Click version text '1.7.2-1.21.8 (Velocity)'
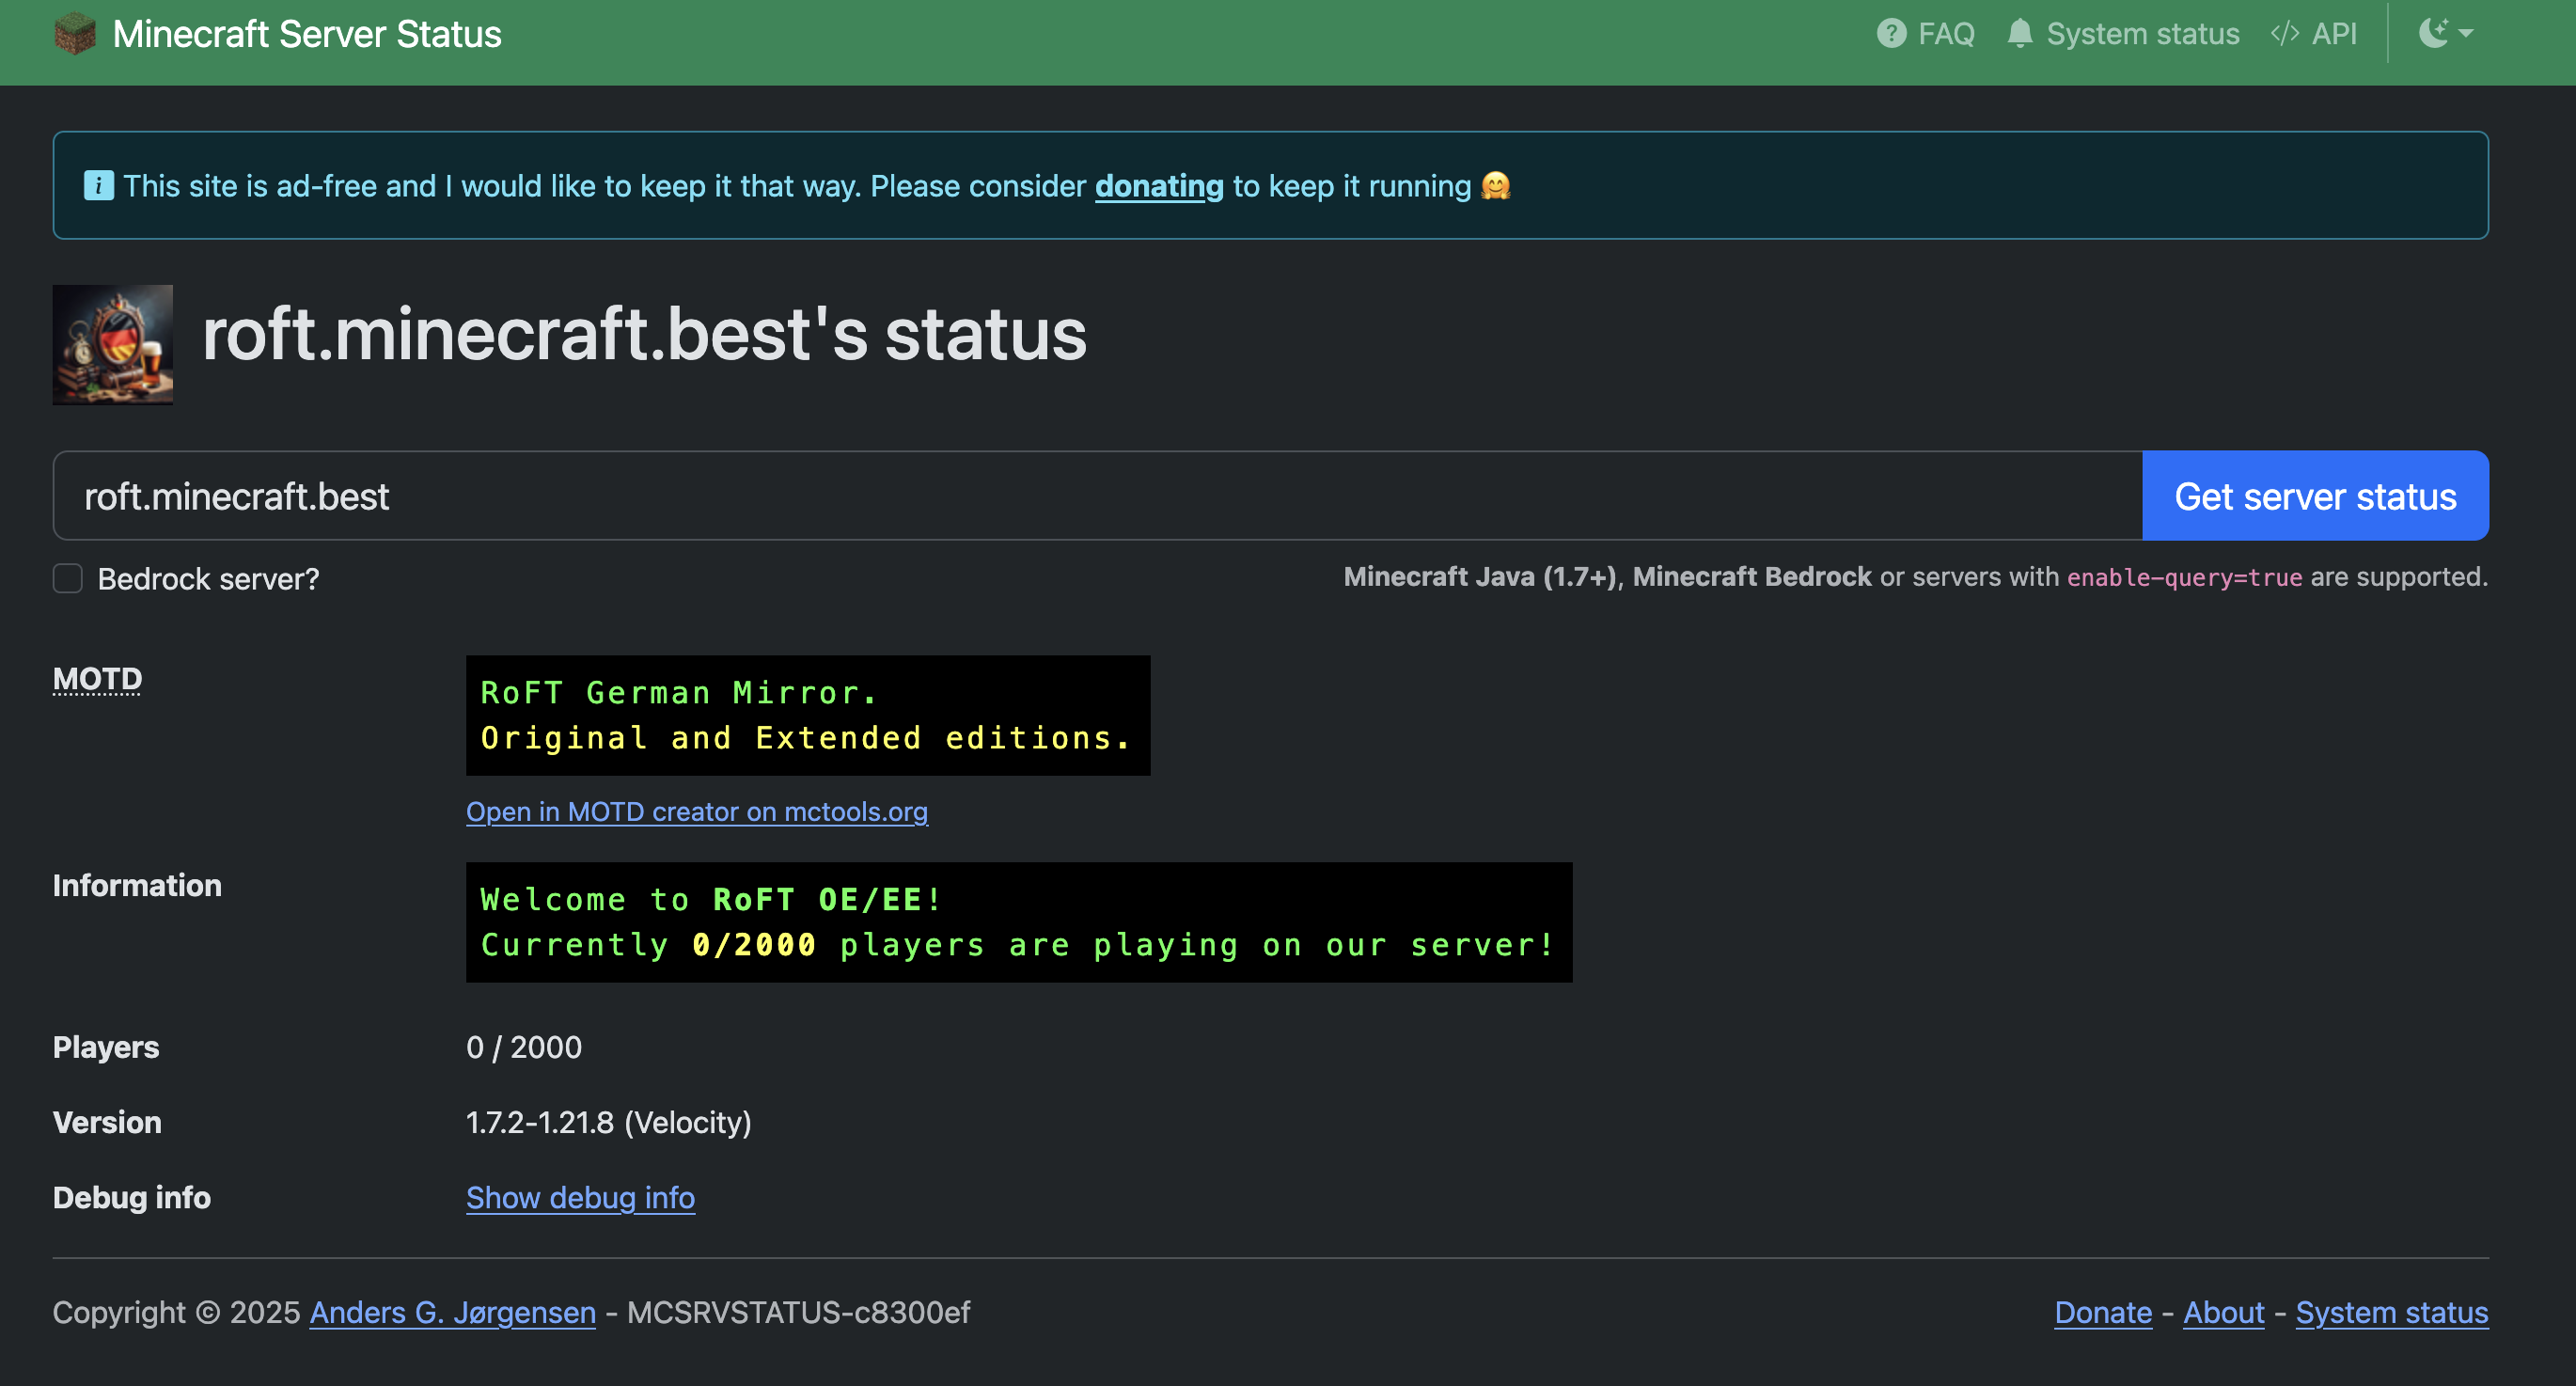 [609, 1122]
